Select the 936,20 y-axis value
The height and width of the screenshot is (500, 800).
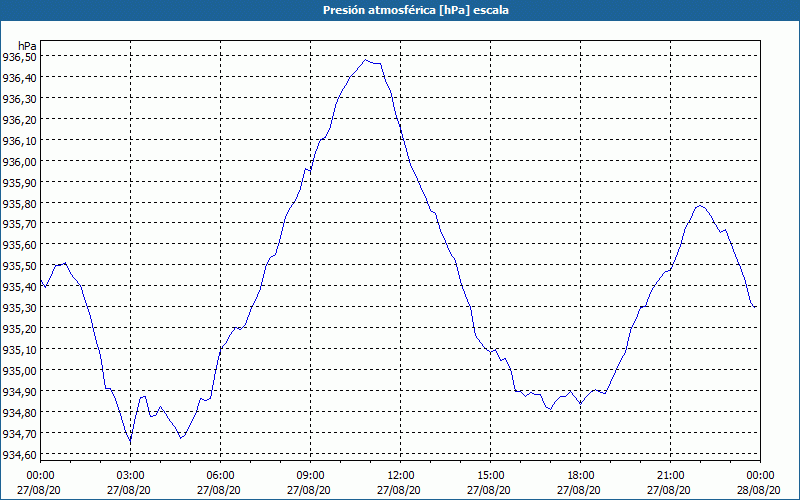(x=19, y=119)
